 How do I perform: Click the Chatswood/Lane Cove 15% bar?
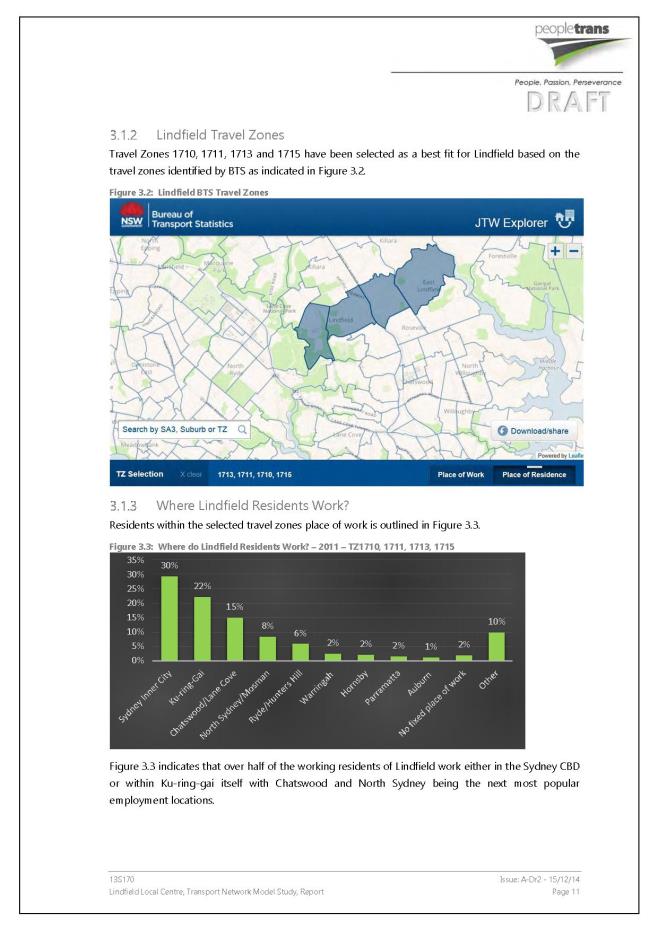[x=235, y=639]
